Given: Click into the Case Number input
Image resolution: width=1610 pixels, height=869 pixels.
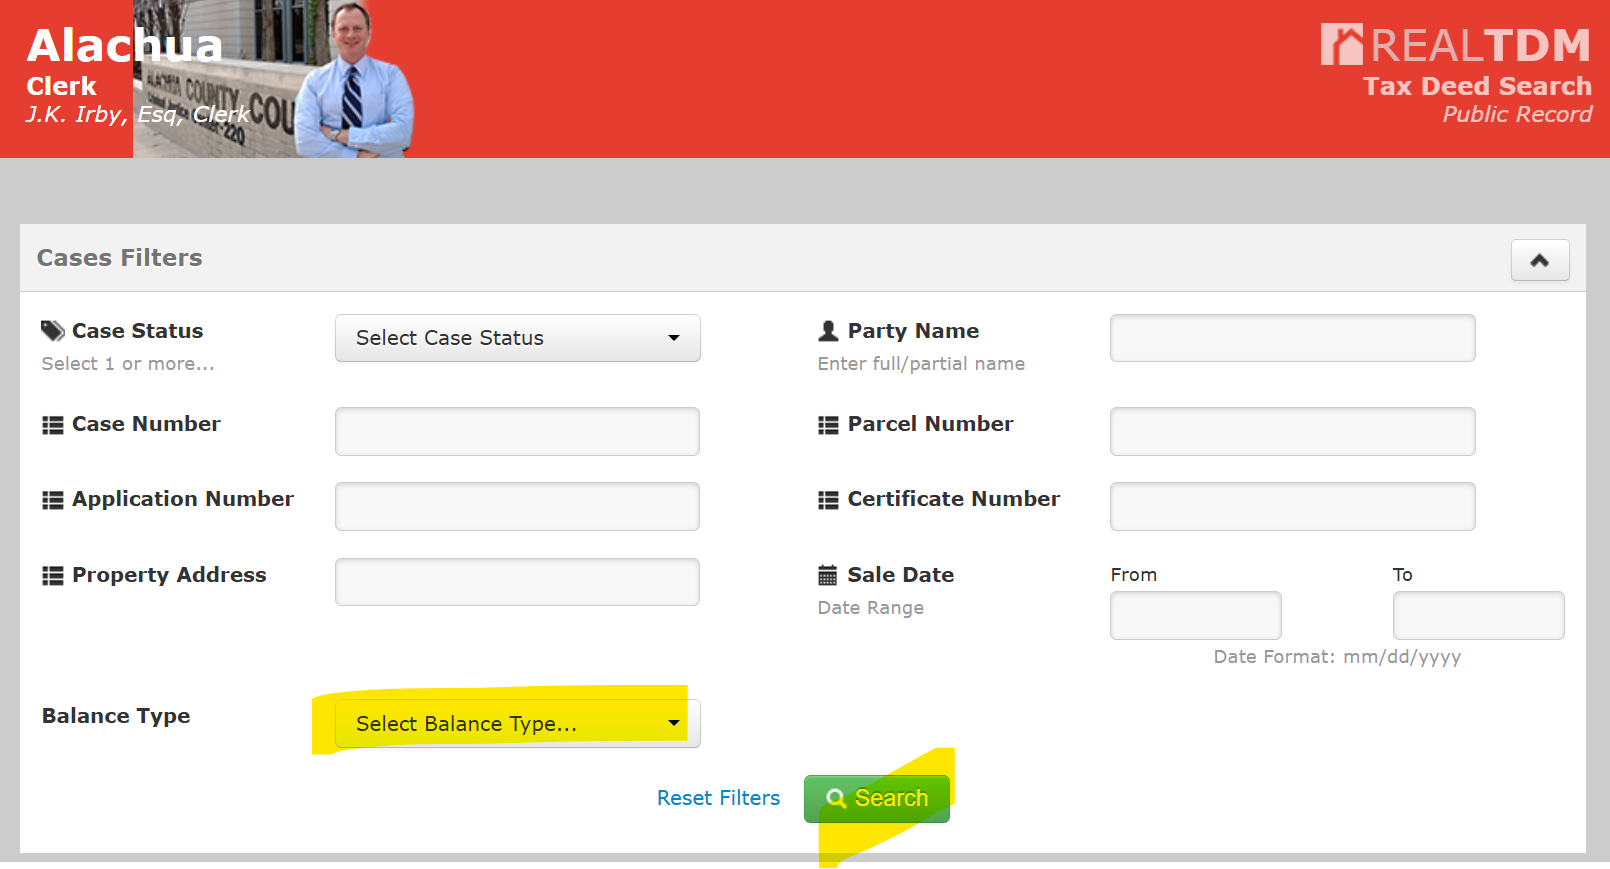Looking at the screenshot, I should coord(517,431).
